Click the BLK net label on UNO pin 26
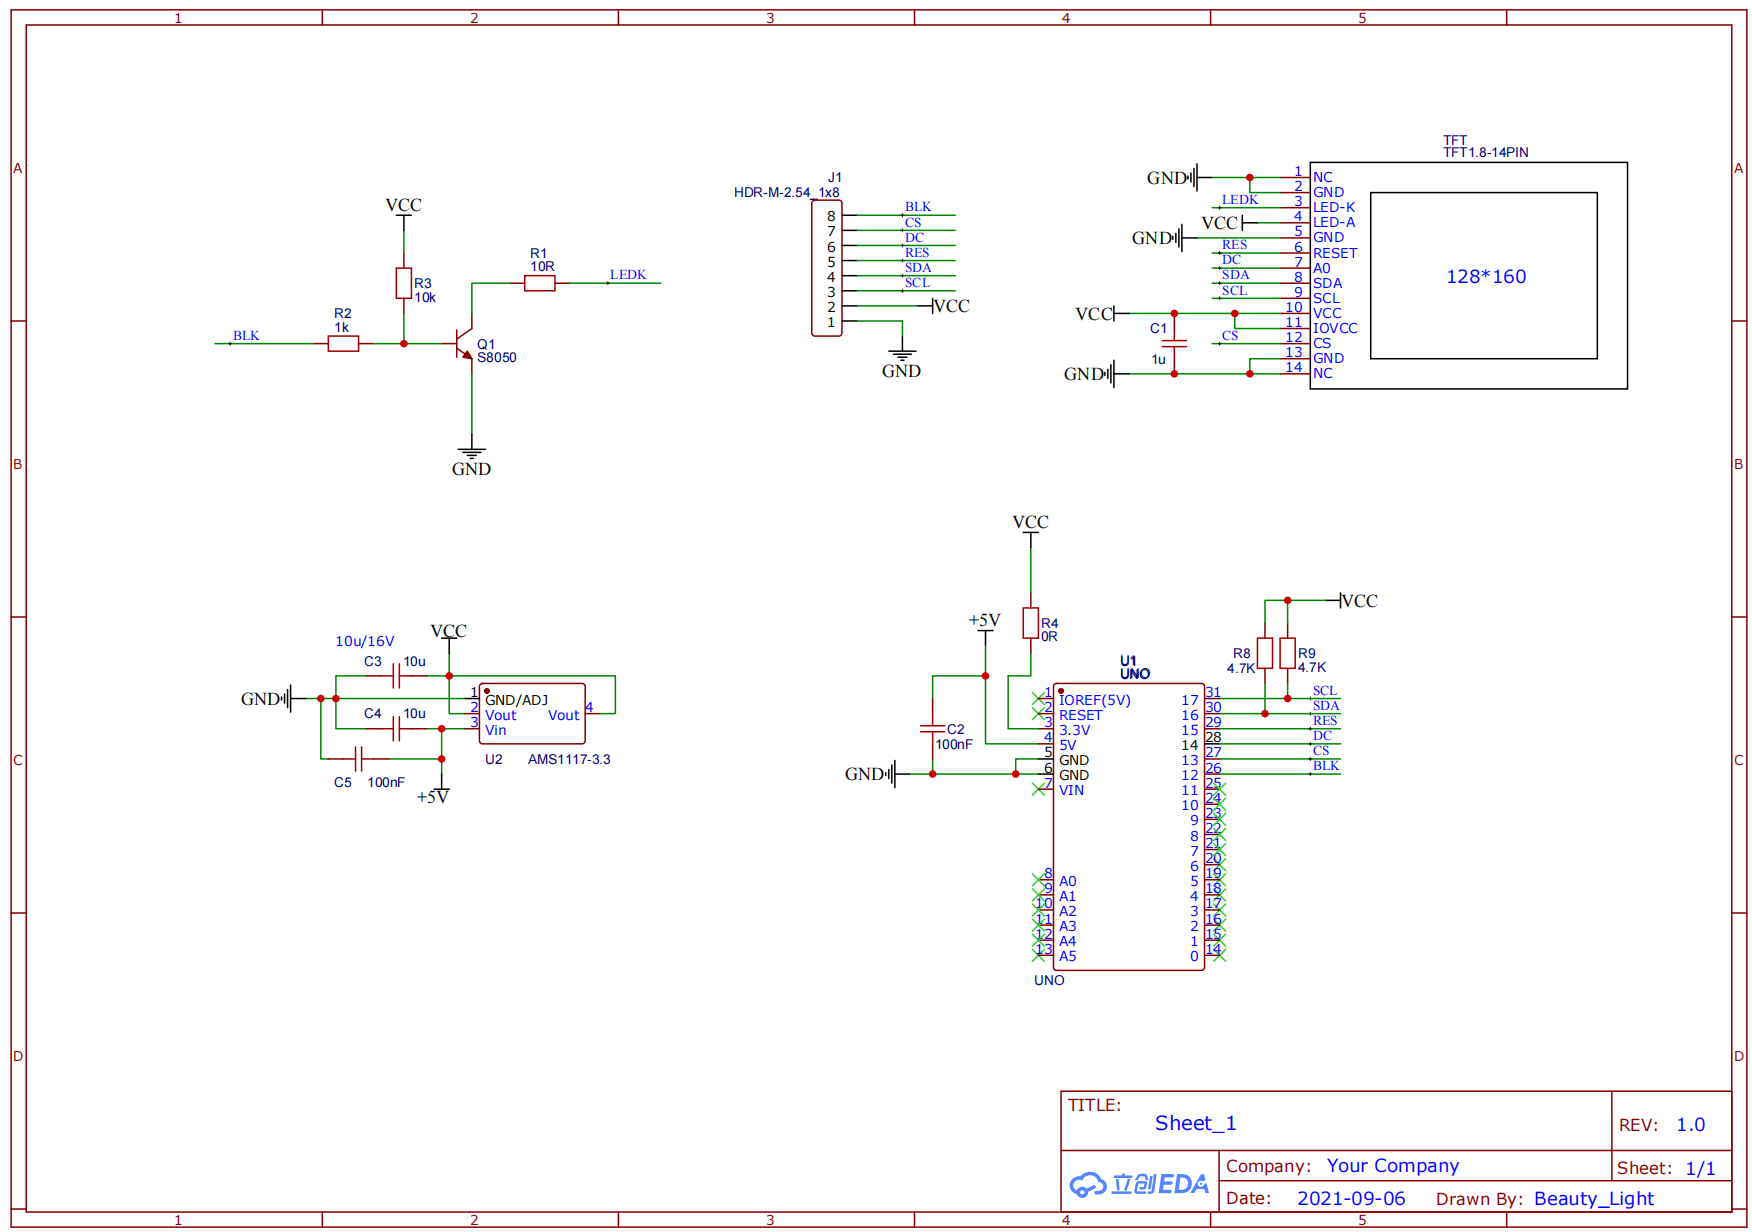This screenshot has height=1232, width=1752. click(x=1326, y=766)
